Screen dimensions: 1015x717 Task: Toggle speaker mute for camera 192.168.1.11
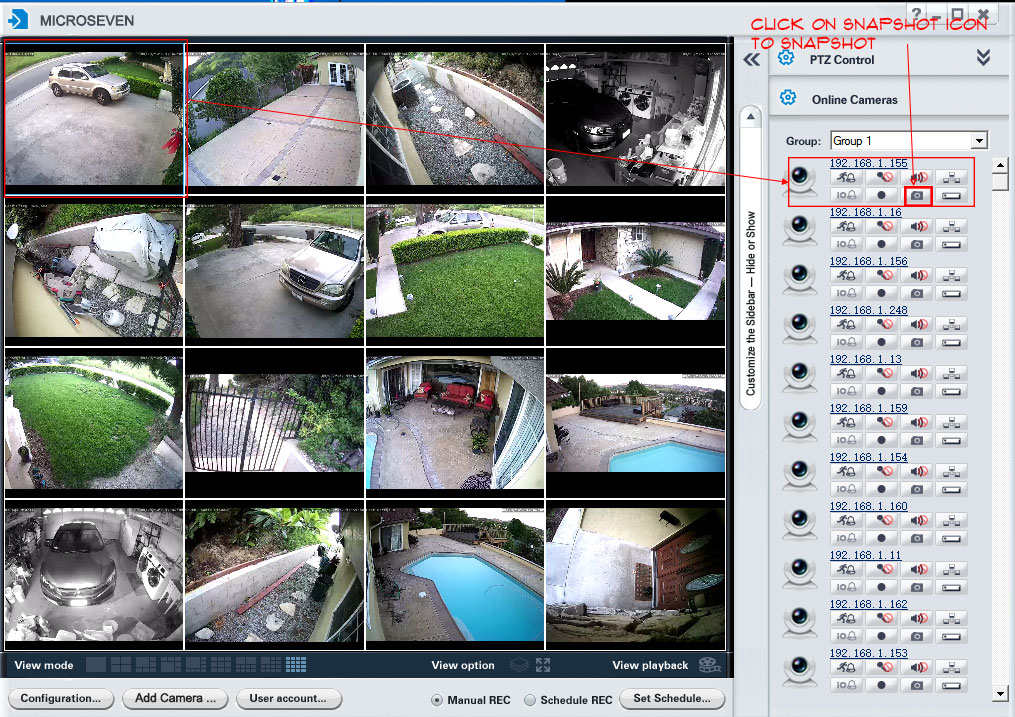(917, 569)
